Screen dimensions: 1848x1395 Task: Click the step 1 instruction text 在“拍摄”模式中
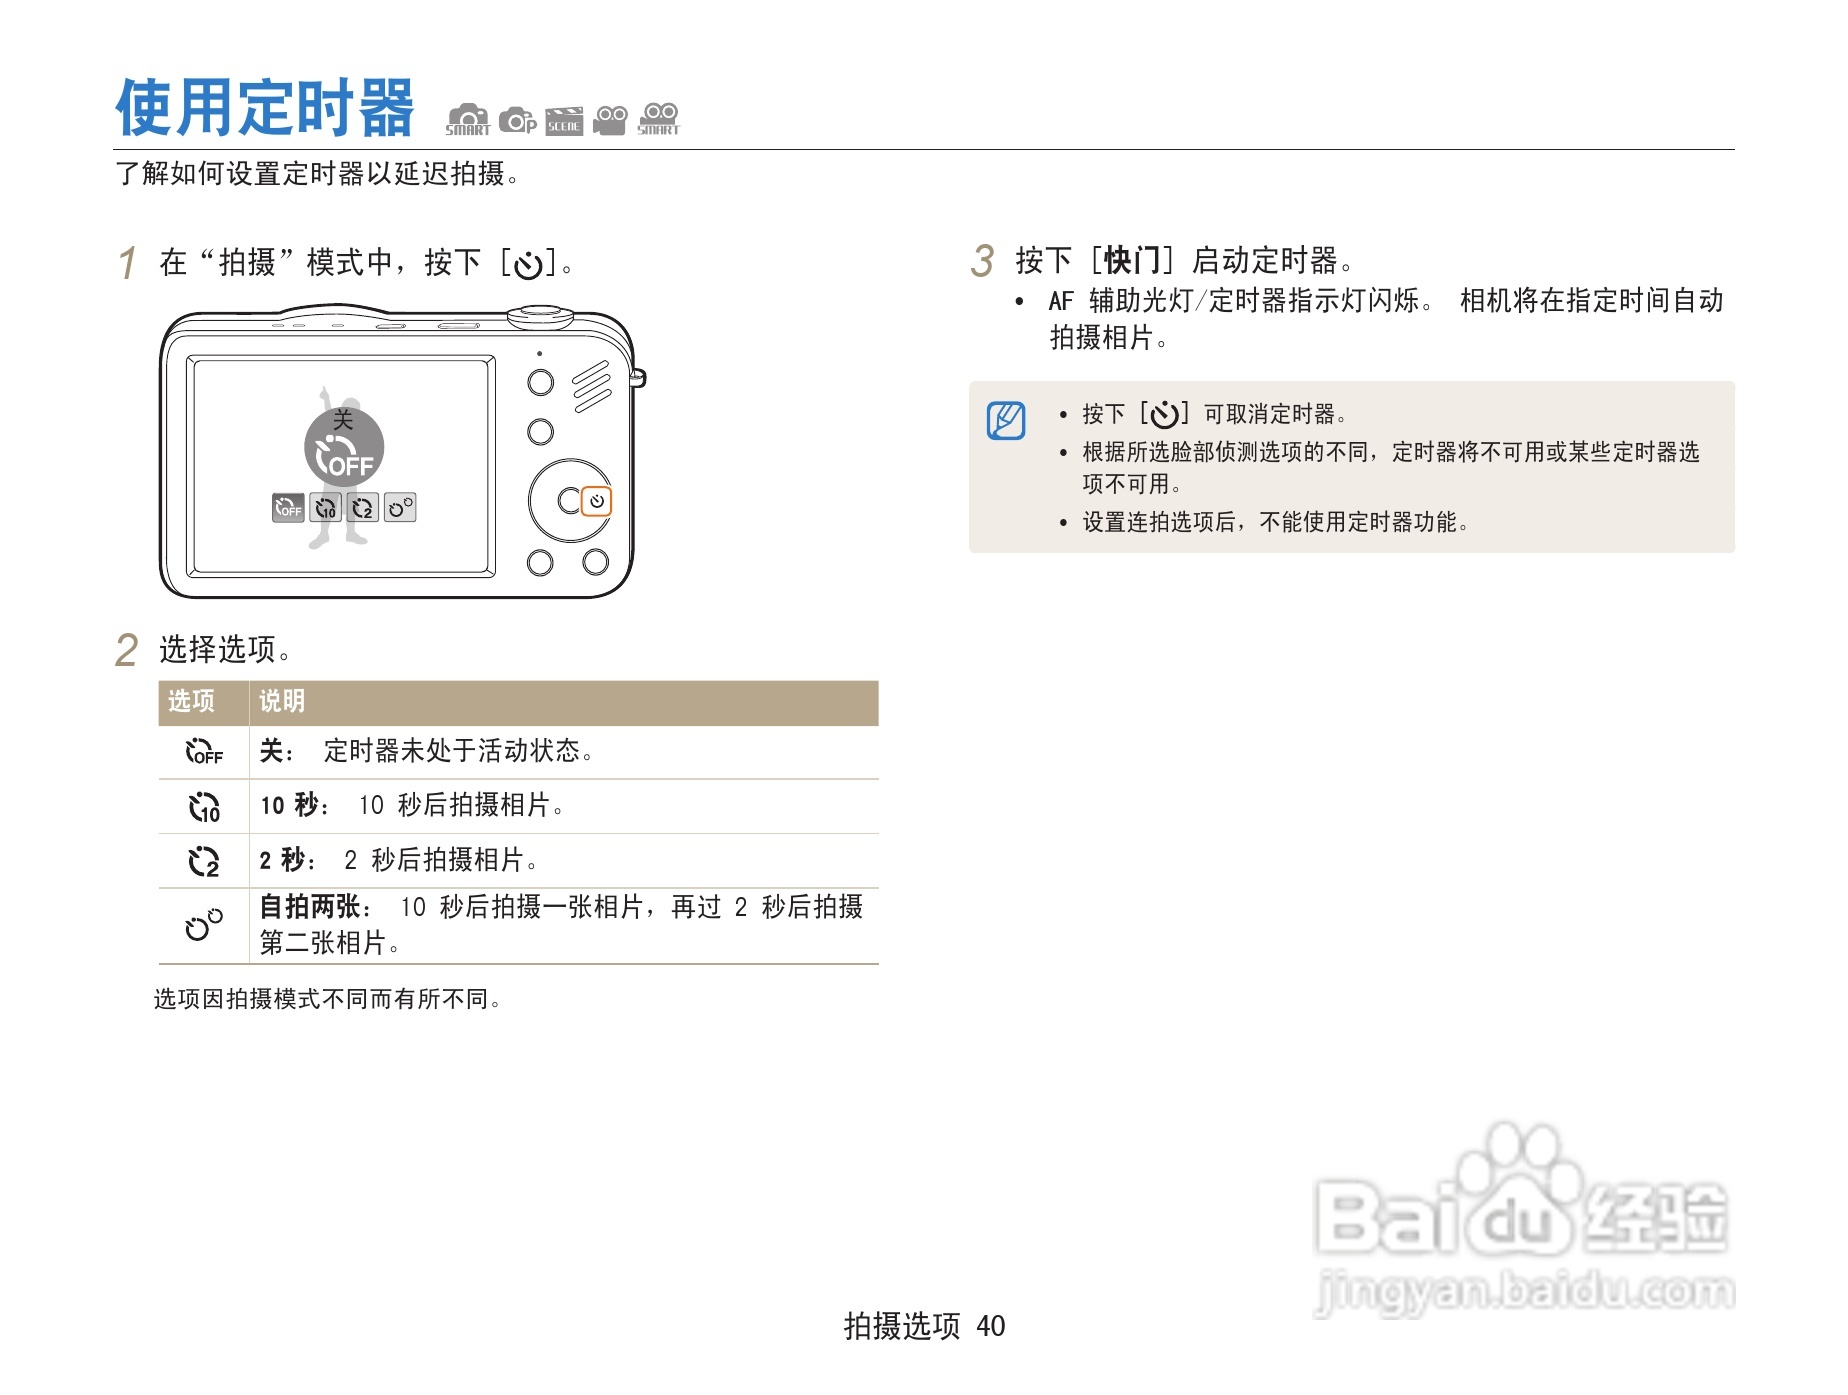point(366,263)
